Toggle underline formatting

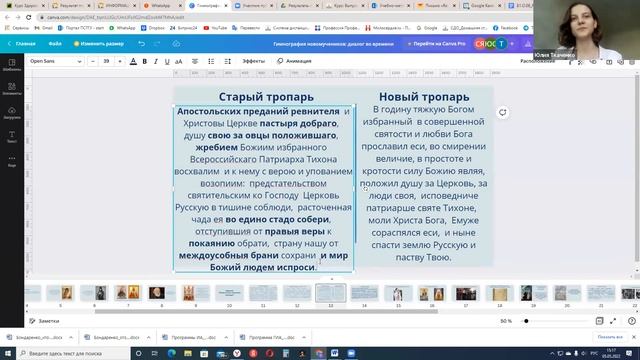167,61
